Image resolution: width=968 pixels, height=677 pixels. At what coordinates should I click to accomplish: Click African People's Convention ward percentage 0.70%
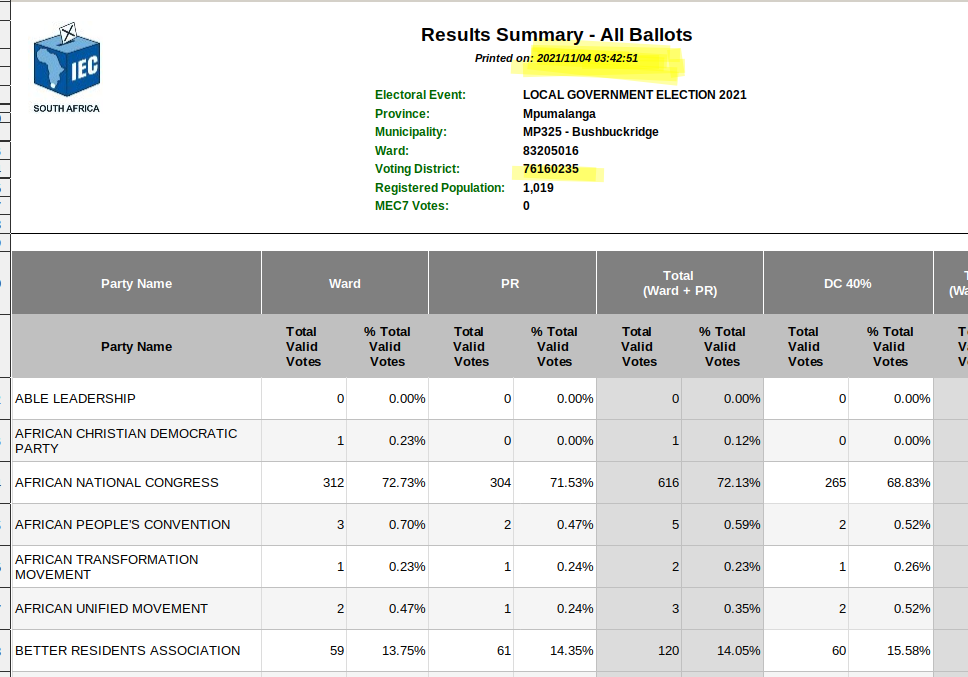click(407, 525)
